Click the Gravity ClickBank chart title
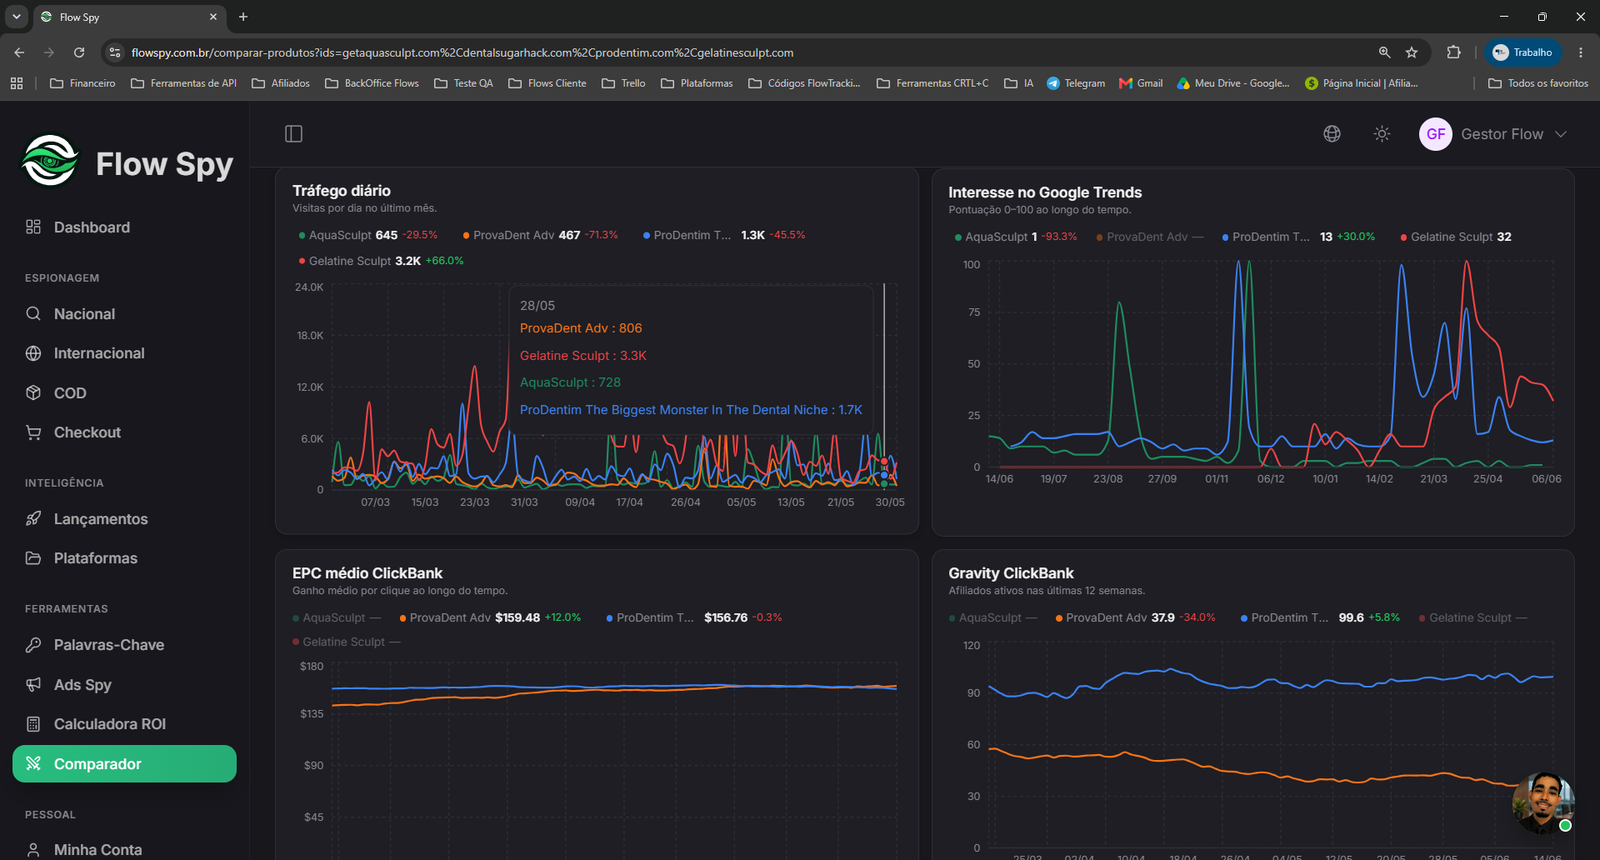This screenshot has width=1600, height=860. [x=1011, y=573]
